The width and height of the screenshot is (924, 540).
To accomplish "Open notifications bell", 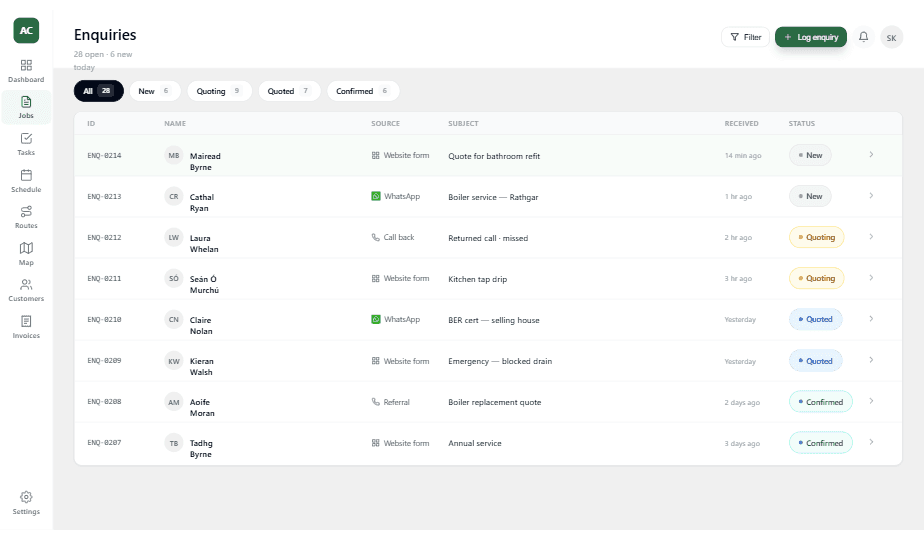I will pos(863,37).
